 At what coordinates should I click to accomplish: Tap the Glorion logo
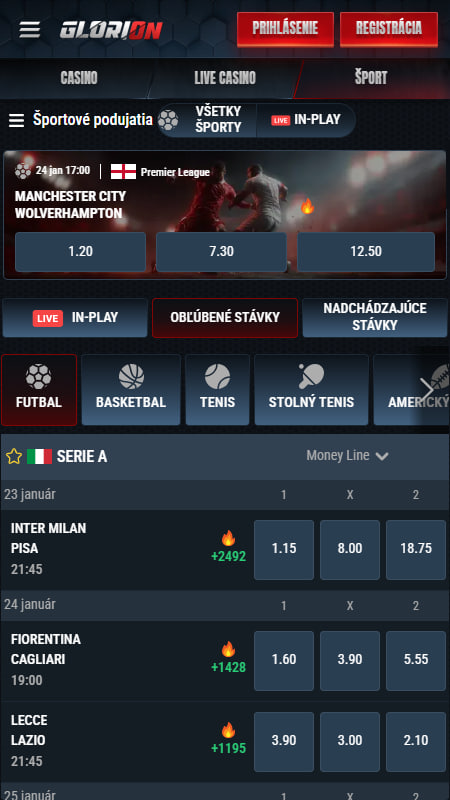coord(111,30)
